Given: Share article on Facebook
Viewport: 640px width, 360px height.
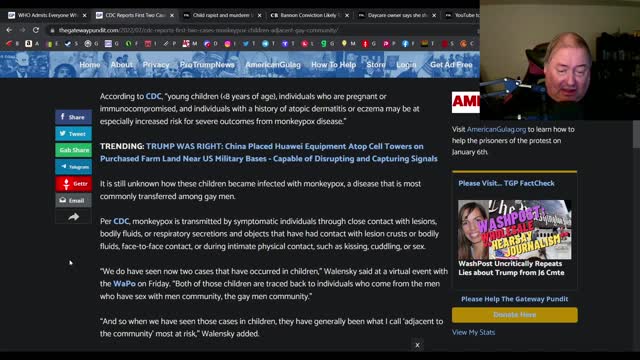Looking at the screenshot, I should (73, 117).
